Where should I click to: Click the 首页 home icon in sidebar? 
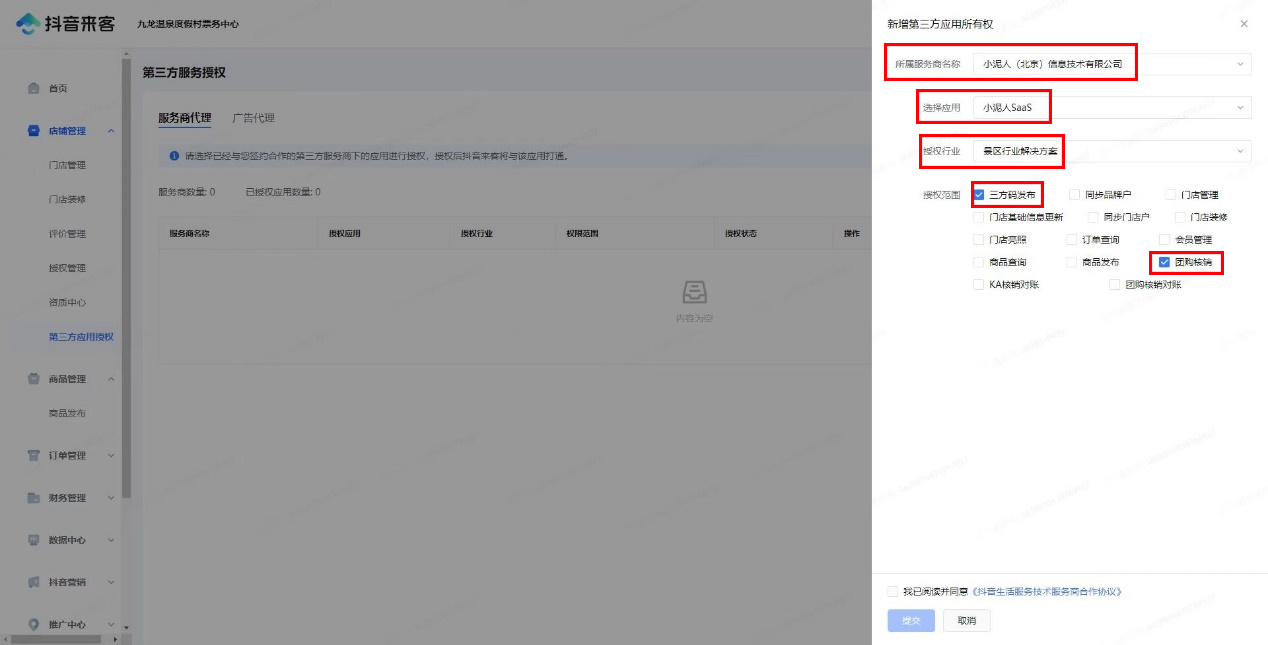34,88
